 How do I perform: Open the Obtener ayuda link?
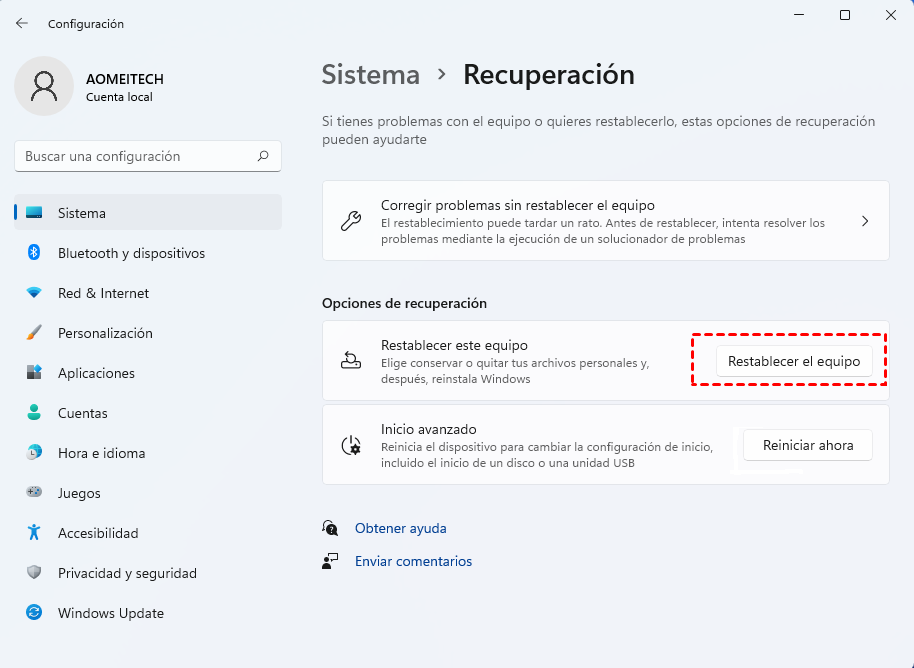coord(400,528)
